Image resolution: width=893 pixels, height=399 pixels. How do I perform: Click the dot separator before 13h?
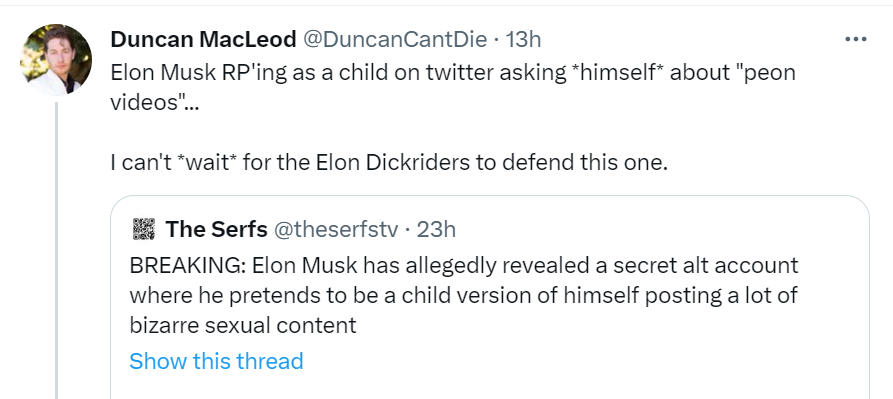(496, 40)
